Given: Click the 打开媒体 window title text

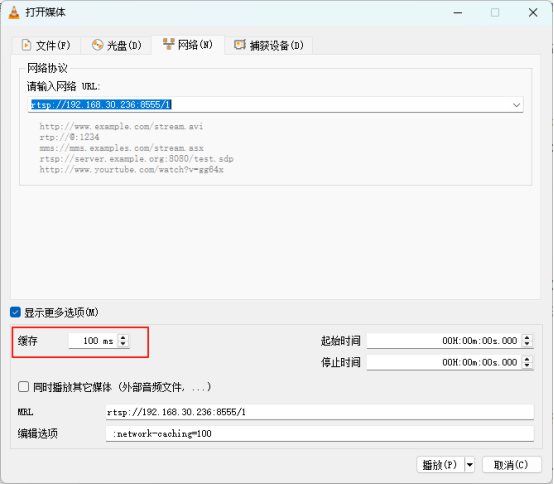Looking at the screenshot, I should pos(46,12).
